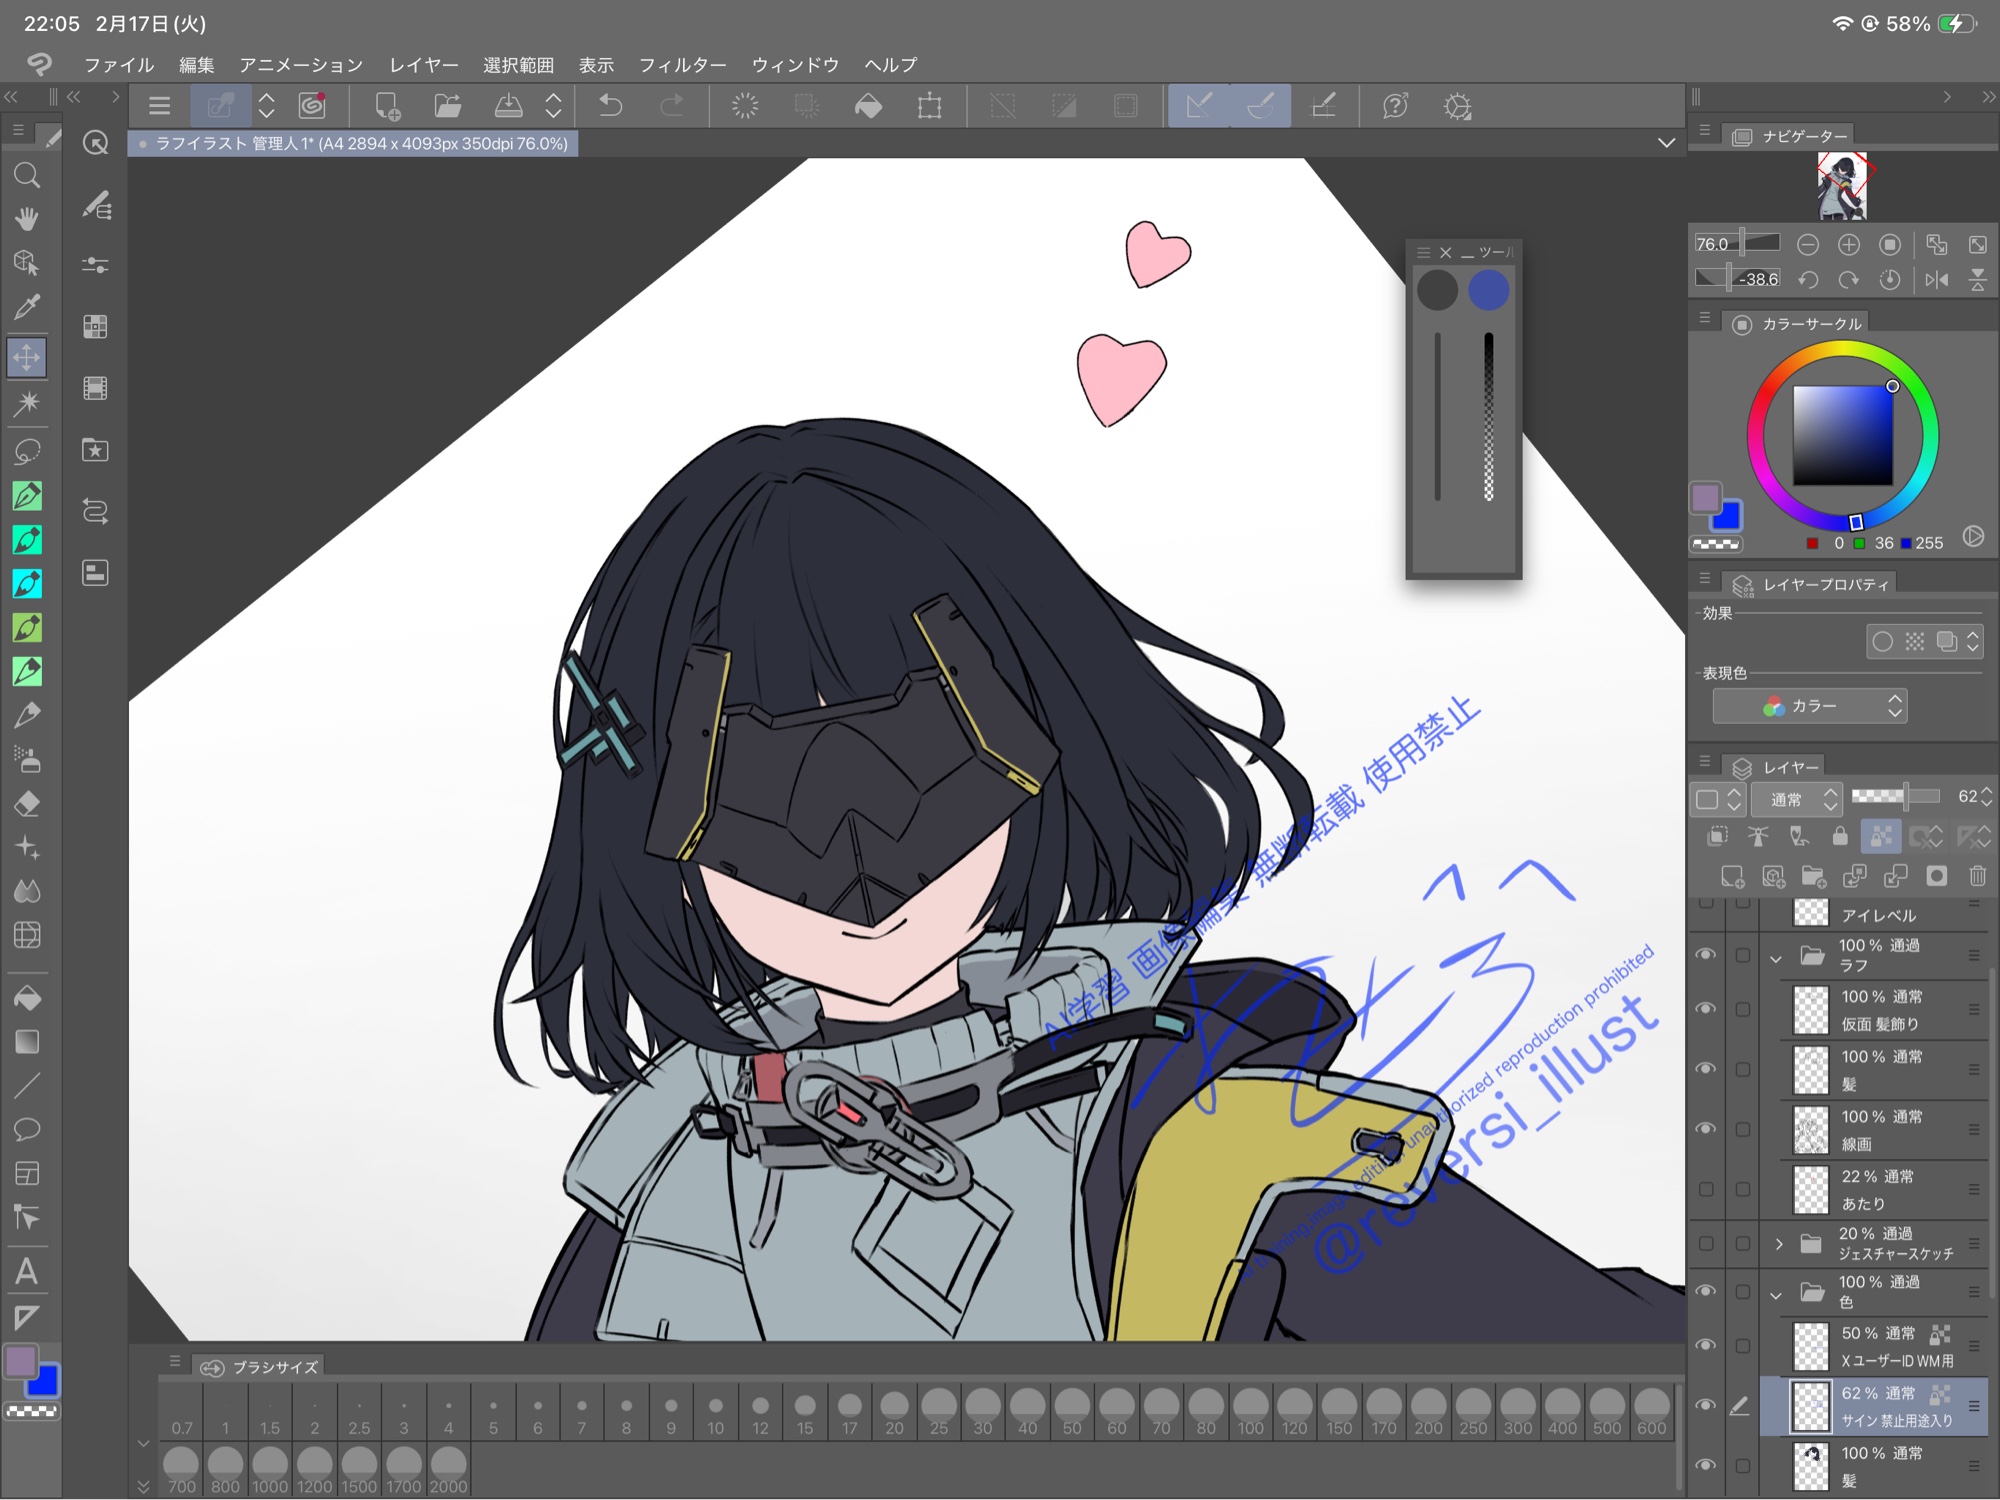Select the Eraser tool
The width and height of the screenshot is (2000, 1500).
click(27, 803)
